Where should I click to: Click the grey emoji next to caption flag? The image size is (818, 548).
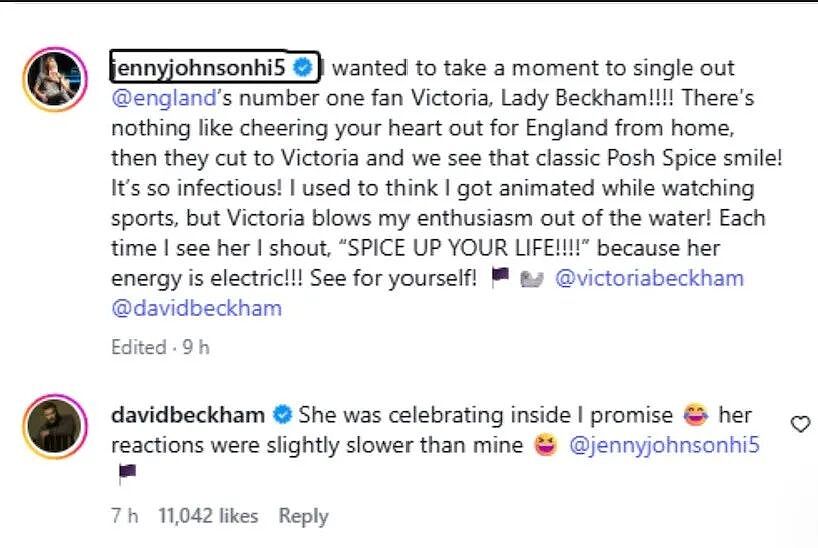tap(532, 279)
